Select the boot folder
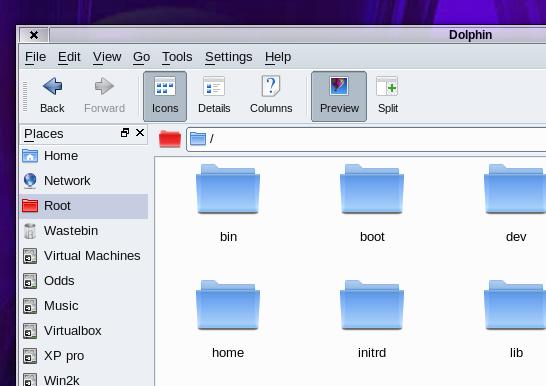 [x=372, y=204]
